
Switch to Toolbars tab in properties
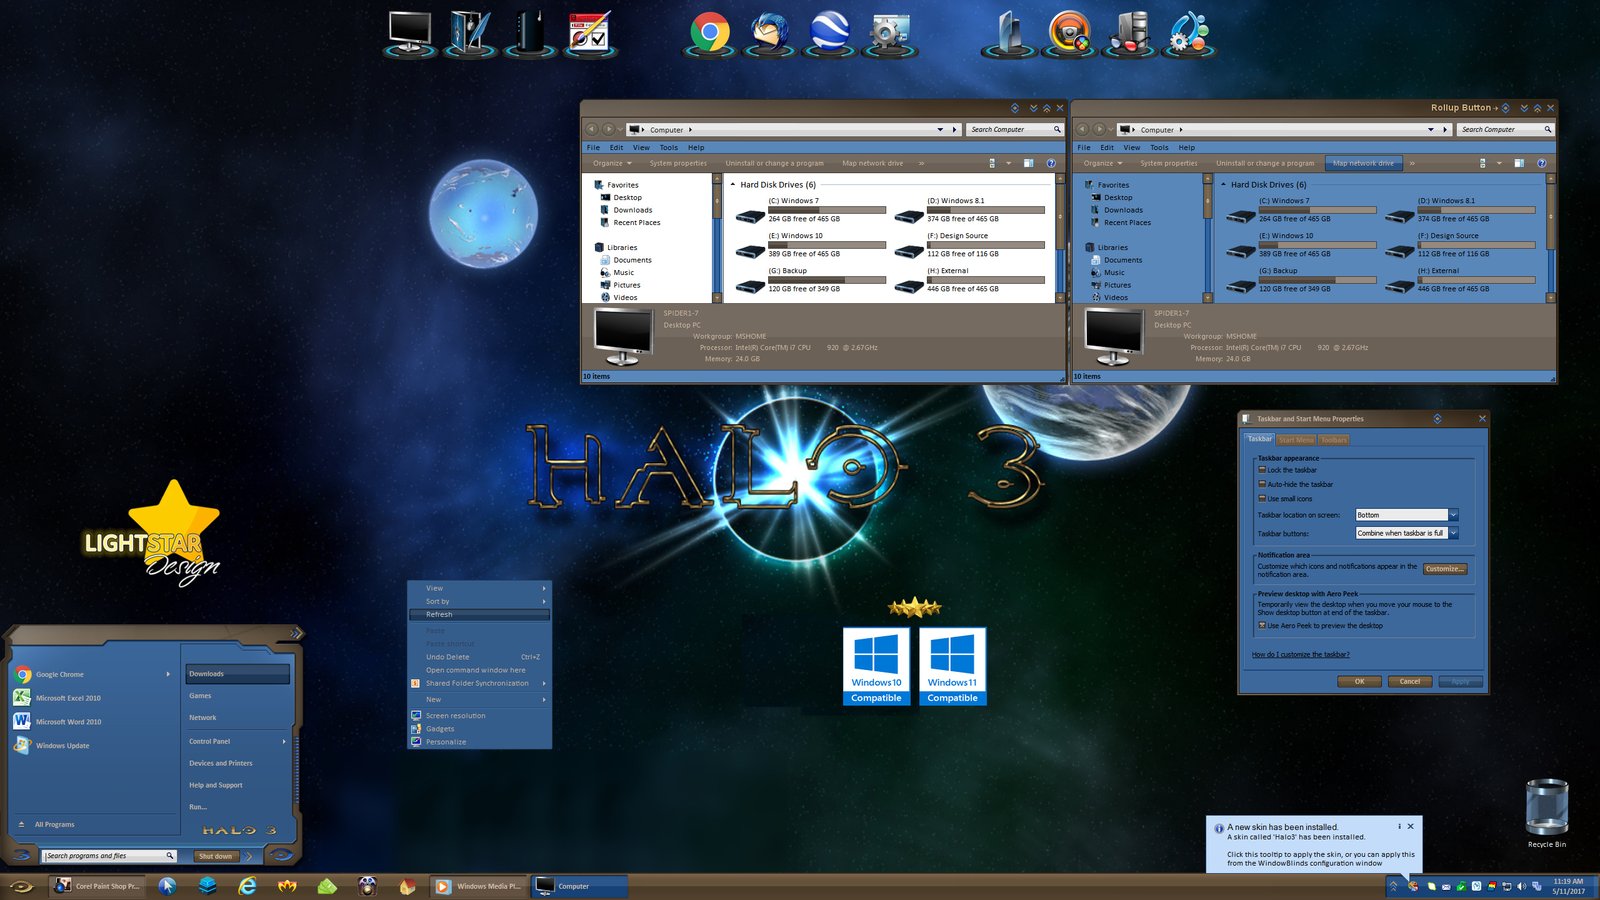pos(1334,440)
